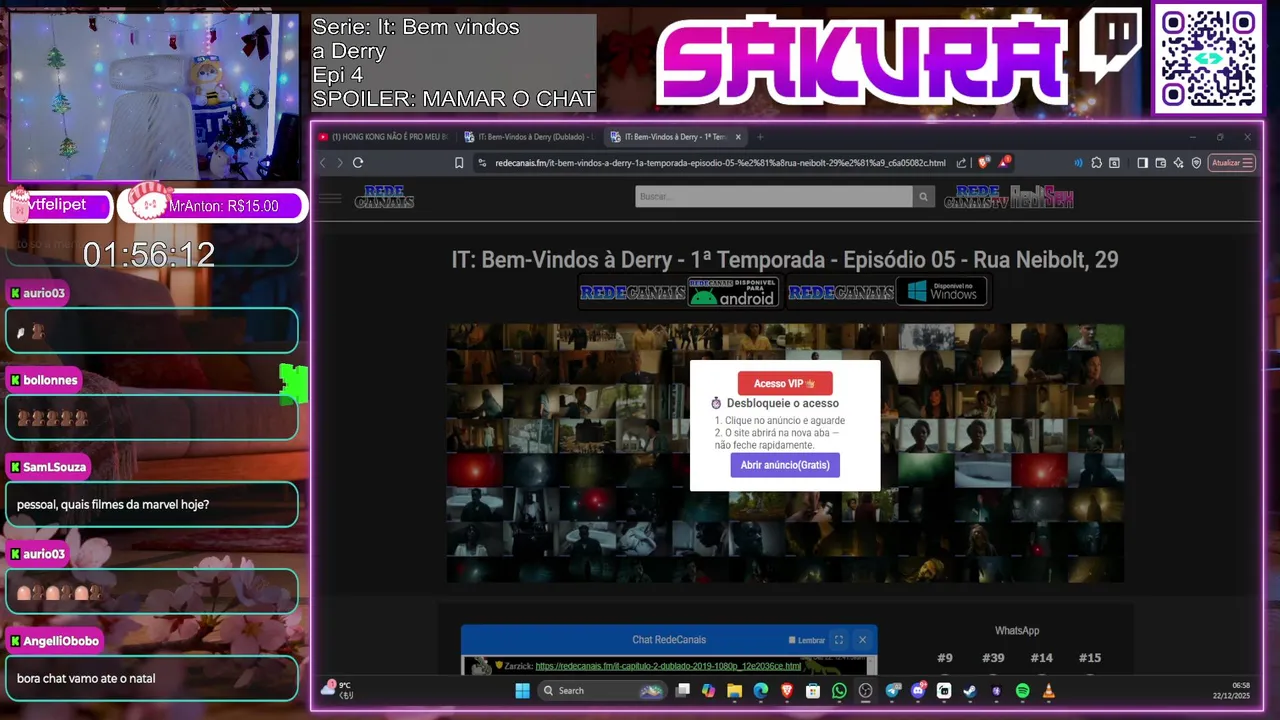Viewport: 1280px width, 720px height.
Task: Switch to IT: Bem-Vindos à Derry (Dublado) tab
Action: [x=529, y=137]
